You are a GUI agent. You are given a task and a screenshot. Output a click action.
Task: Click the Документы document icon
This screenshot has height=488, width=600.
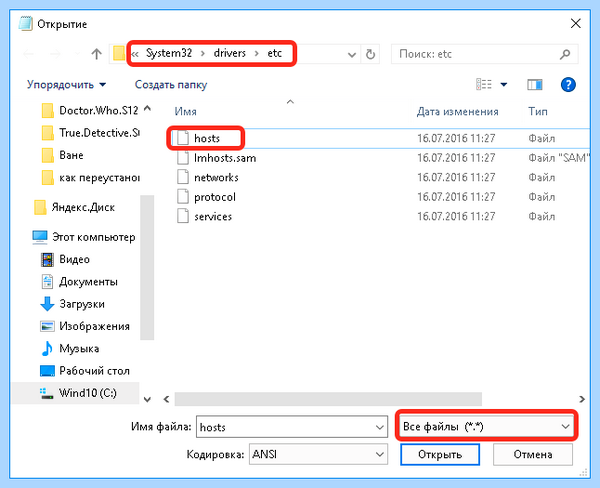pyautogui.click(x=47, y=282)
